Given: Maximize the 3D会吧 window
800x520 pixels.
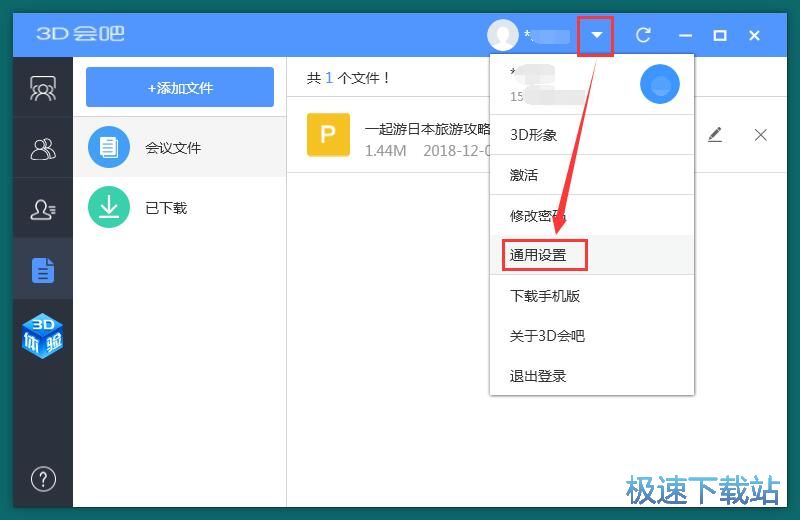Looking at the screenshot, I should [720, 35].
